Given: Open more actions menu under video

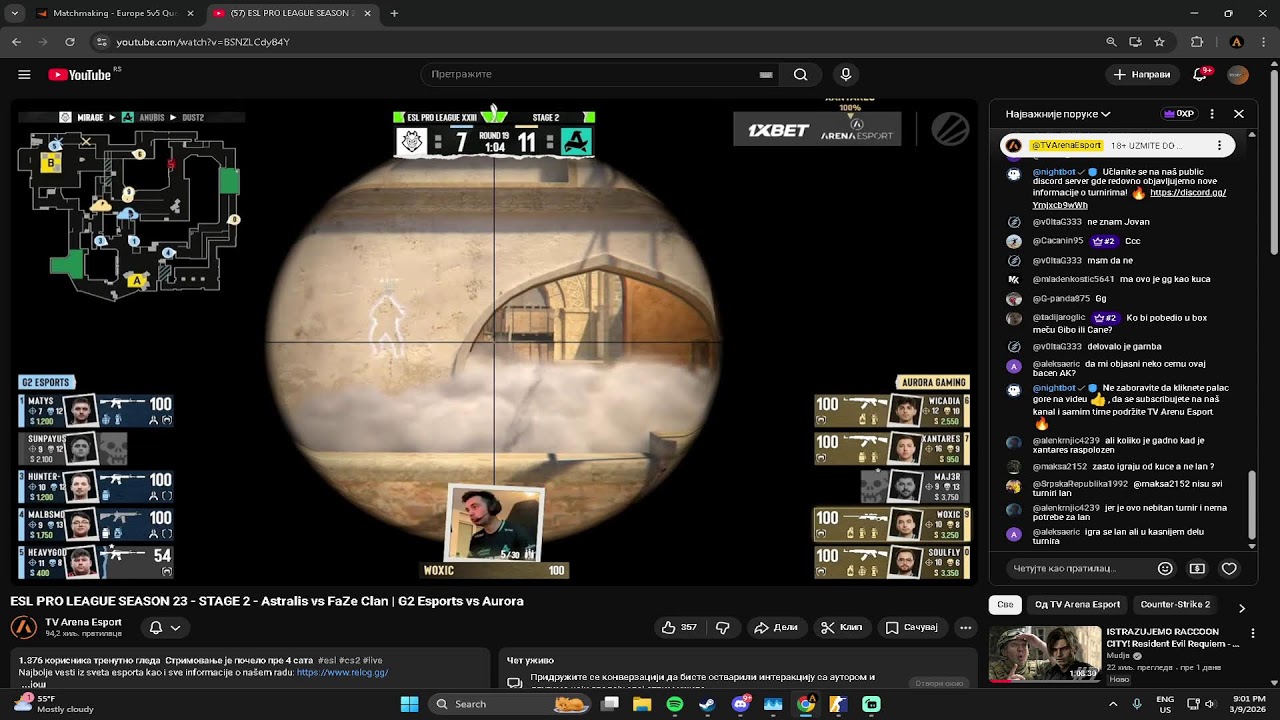Looking at the screenshot, I should (x=965, y=627).
